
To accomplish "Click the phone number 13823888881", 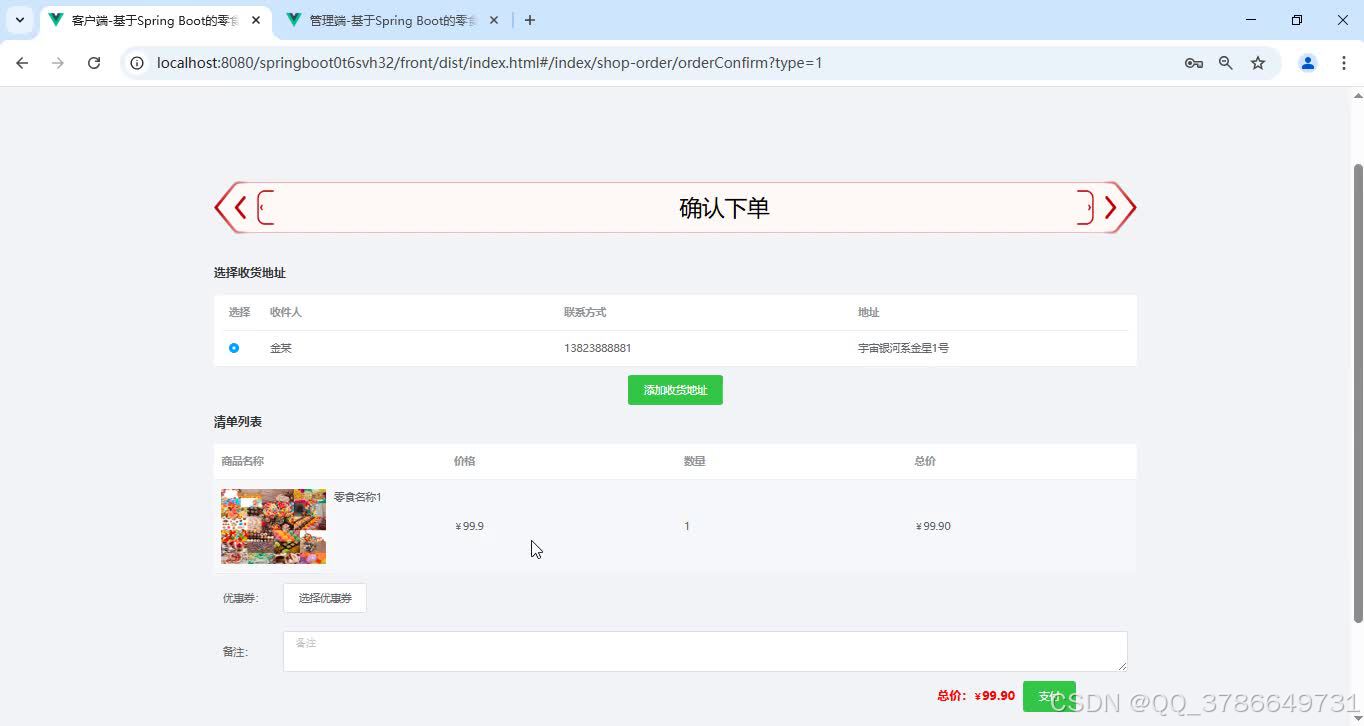I will tap(598, 348).
